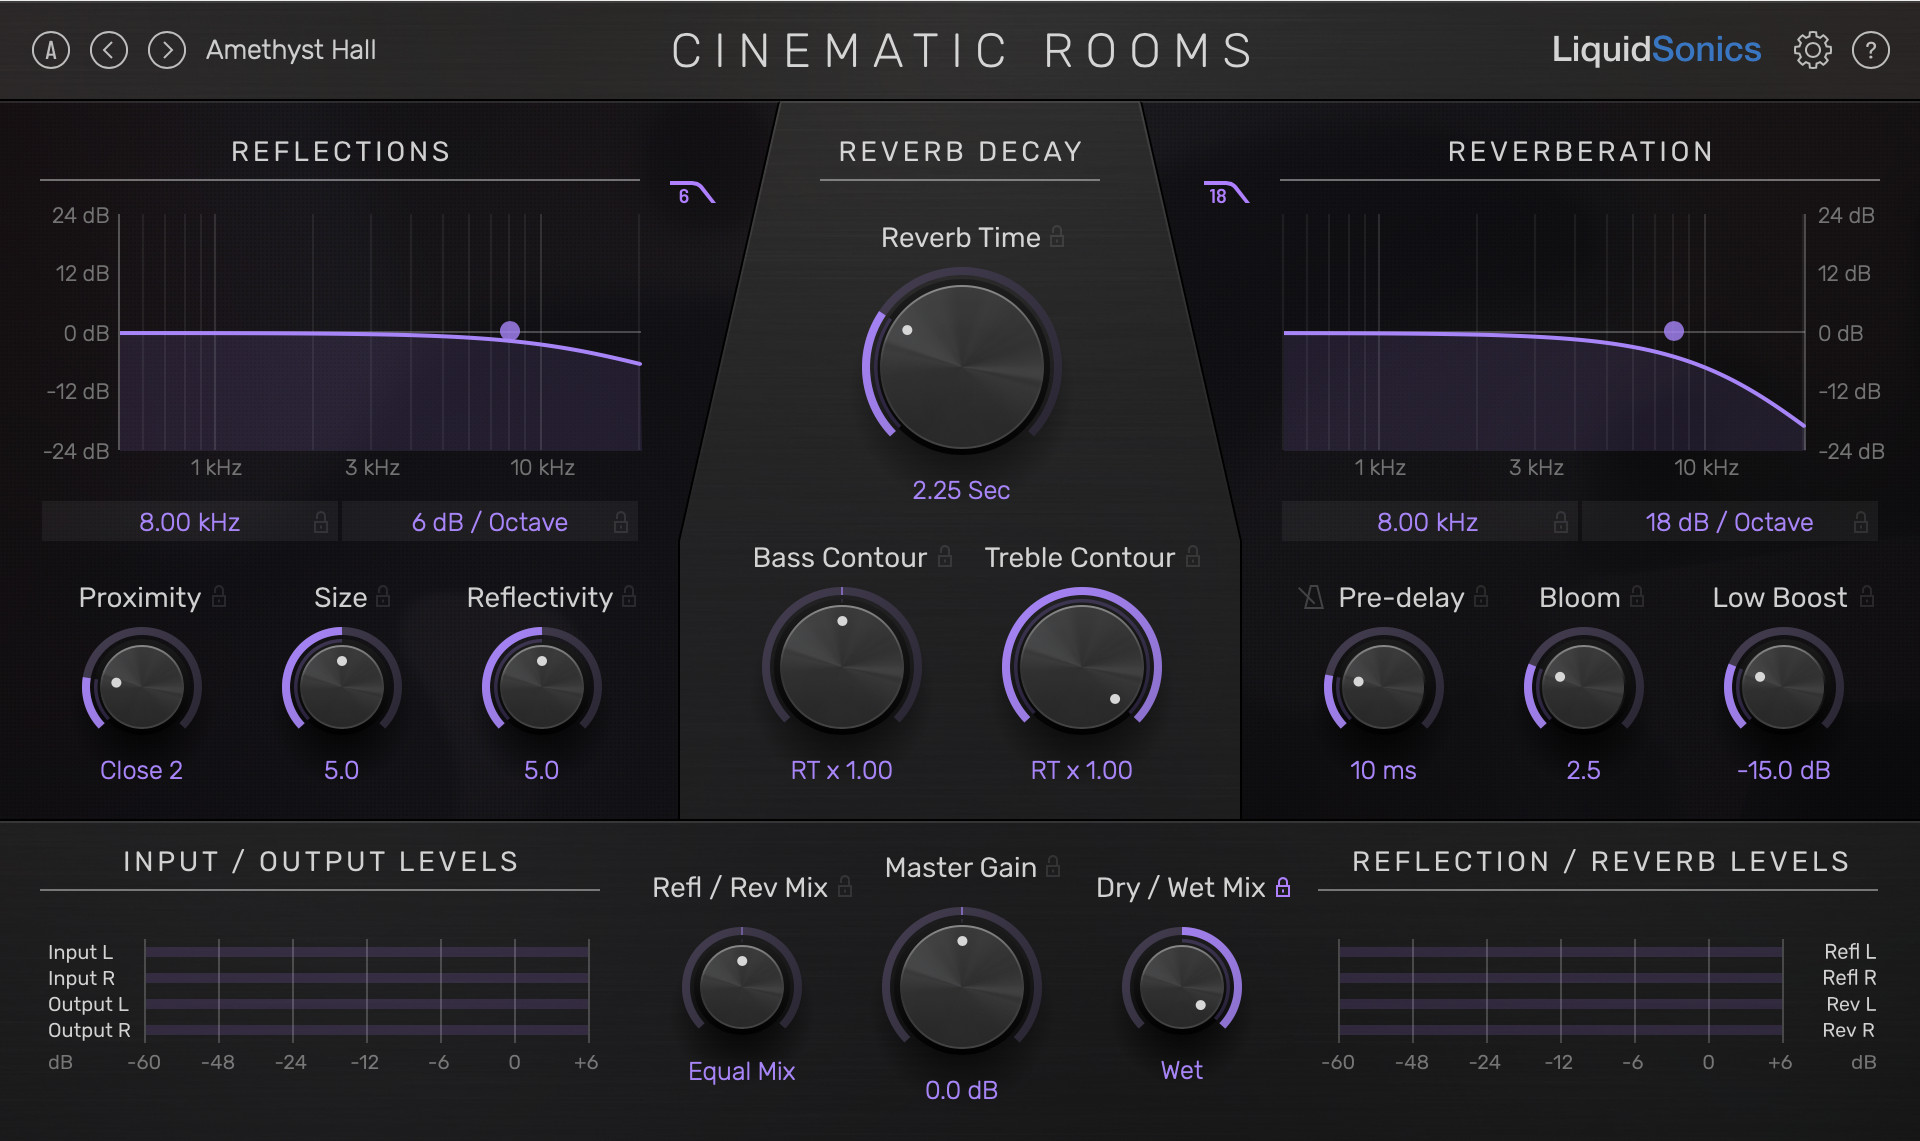Click the A/B compare icon
The image size is (1920, 1141).
pos(51,50)
